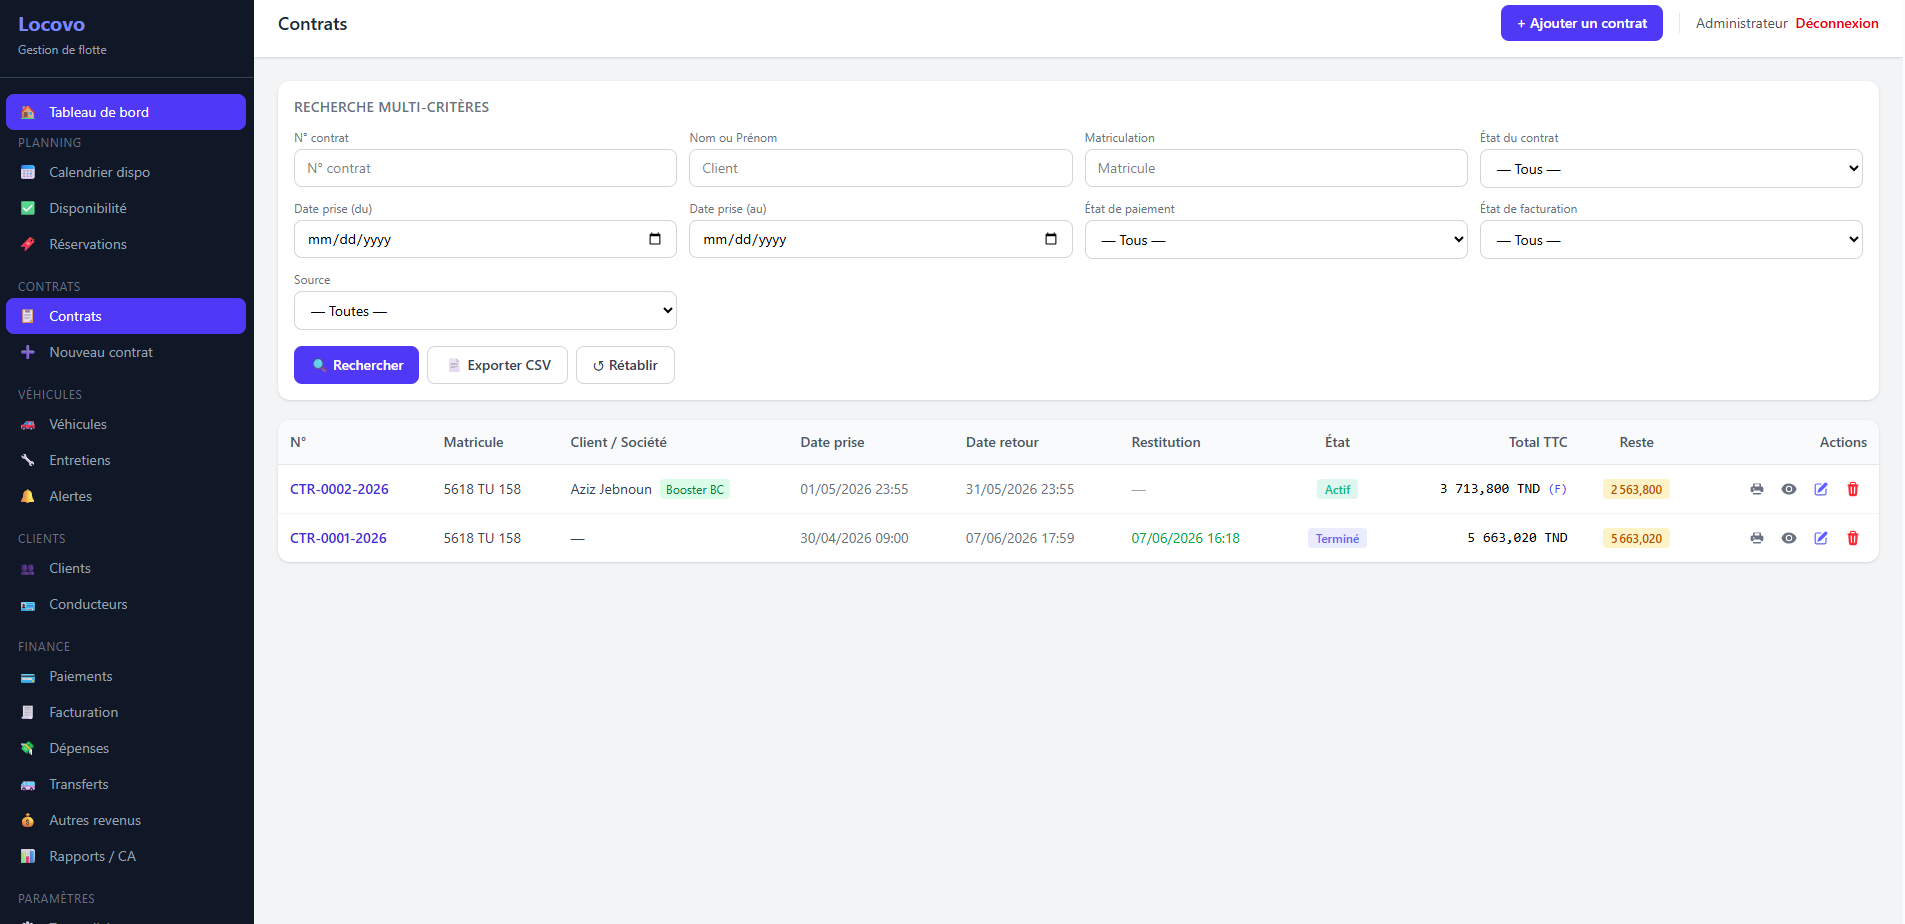The width and height of the screenshot is (1905, 924).
Task: Focus the Matricule input field
Action: click(x=1276, y=168)
